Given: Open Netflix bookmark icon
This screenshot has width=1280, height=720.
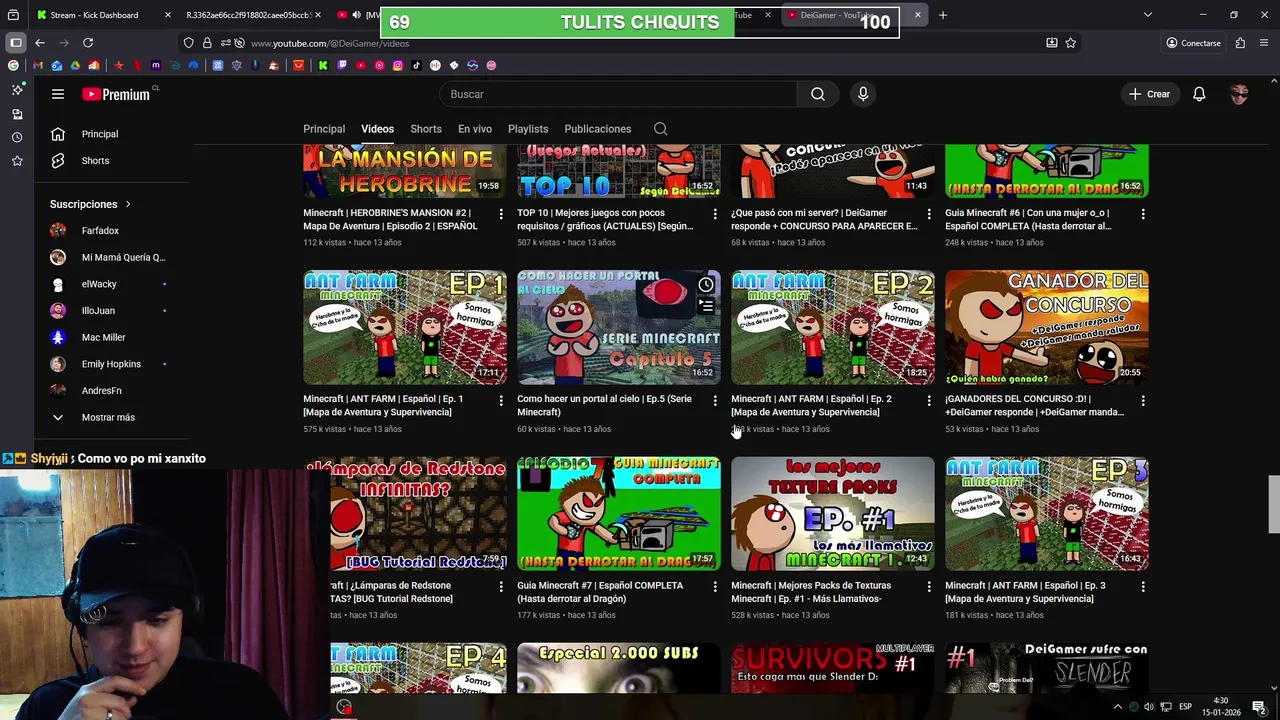Looking at the screenshot, I should 137,65.
